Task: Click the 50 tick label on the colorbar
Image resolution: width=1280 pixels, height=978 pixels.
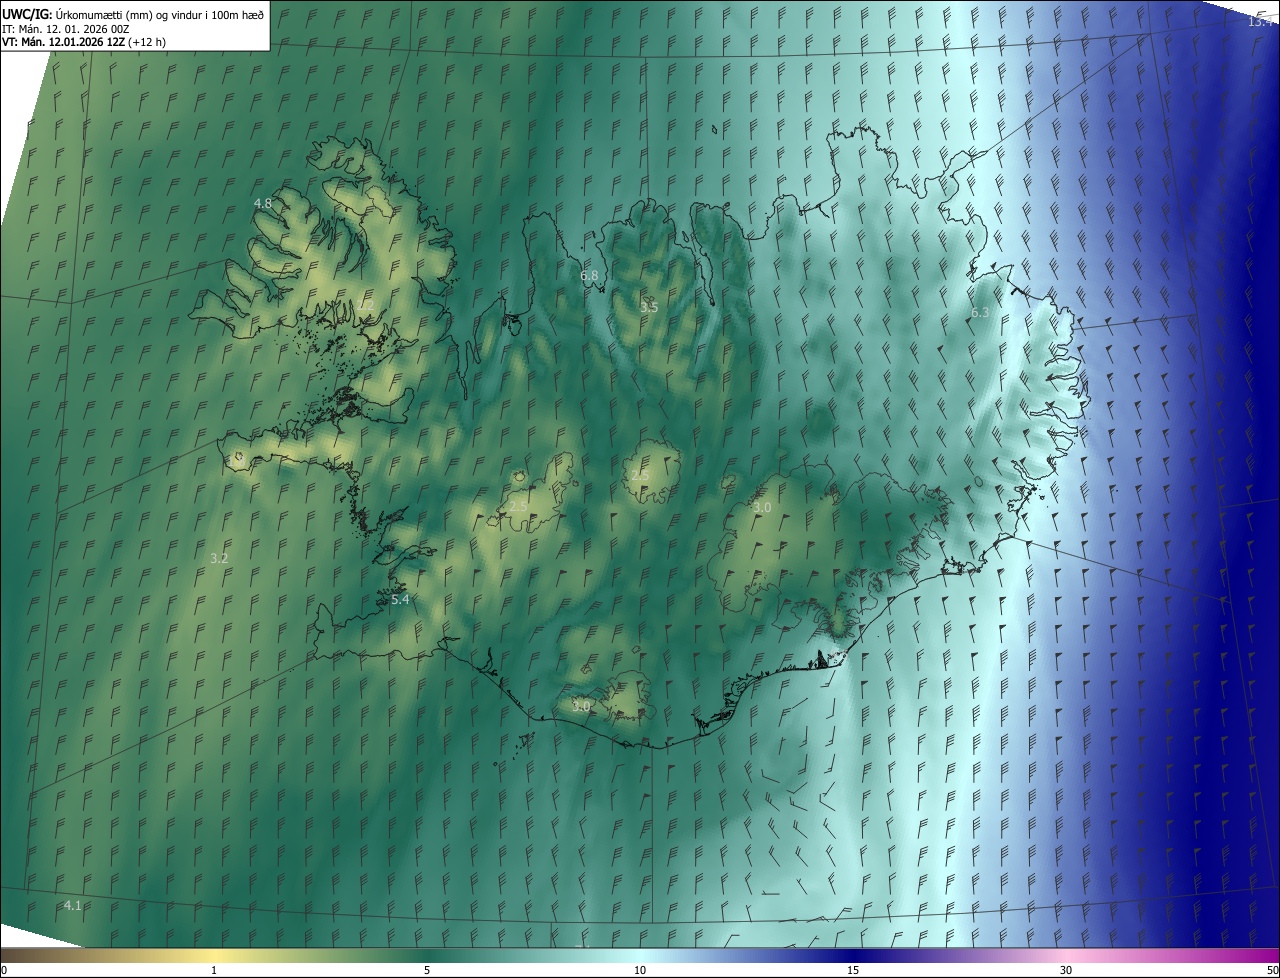Action: coord(1272,970)
